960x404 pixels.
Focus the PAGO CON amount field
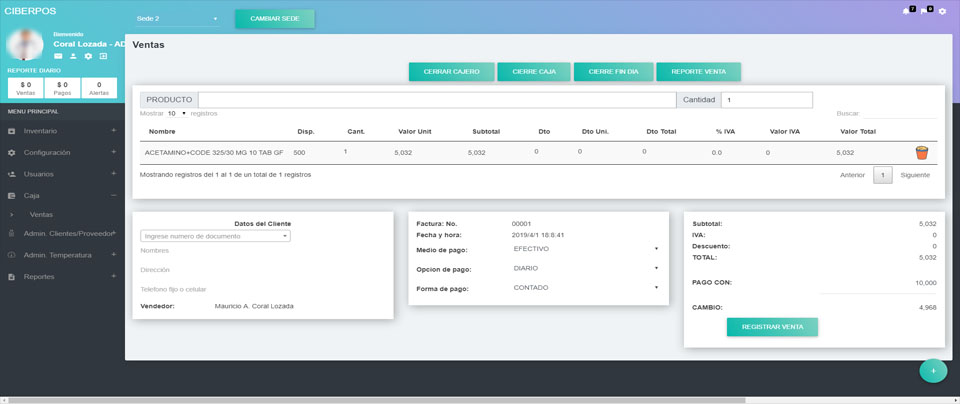click(879, 283)
